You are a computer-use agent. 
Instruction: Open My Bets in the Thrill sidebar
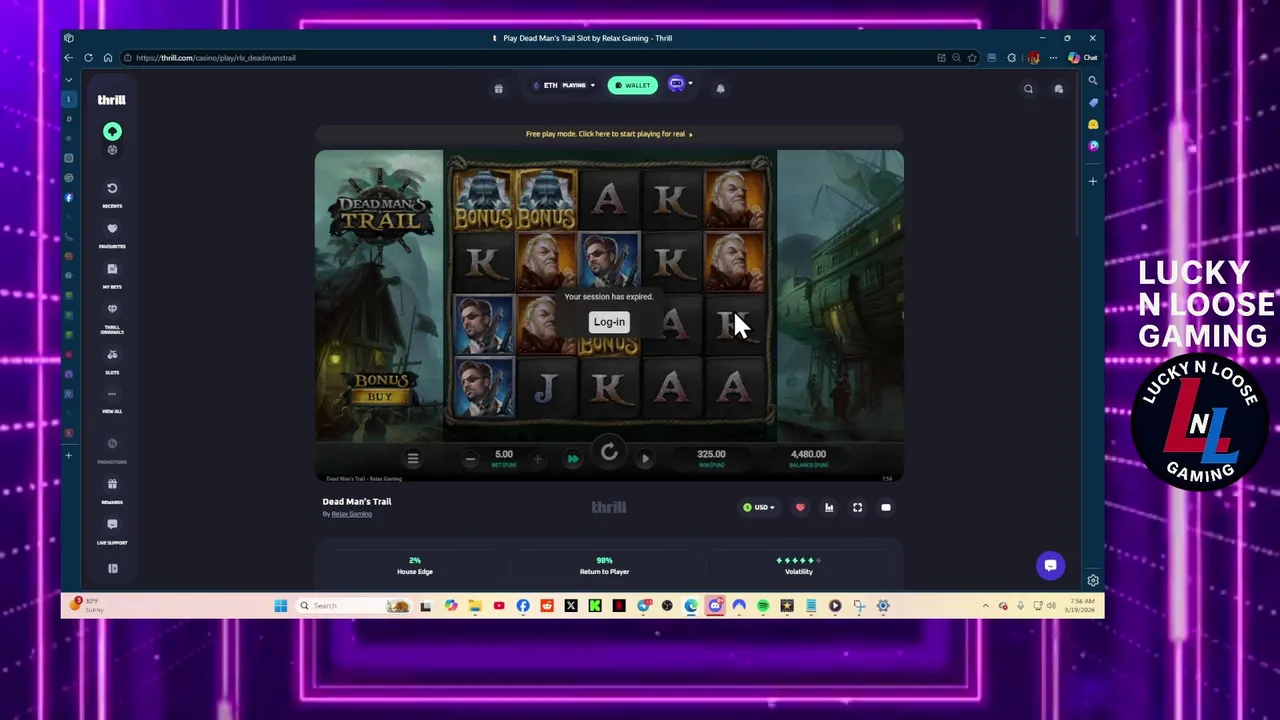tap(112, 274)
